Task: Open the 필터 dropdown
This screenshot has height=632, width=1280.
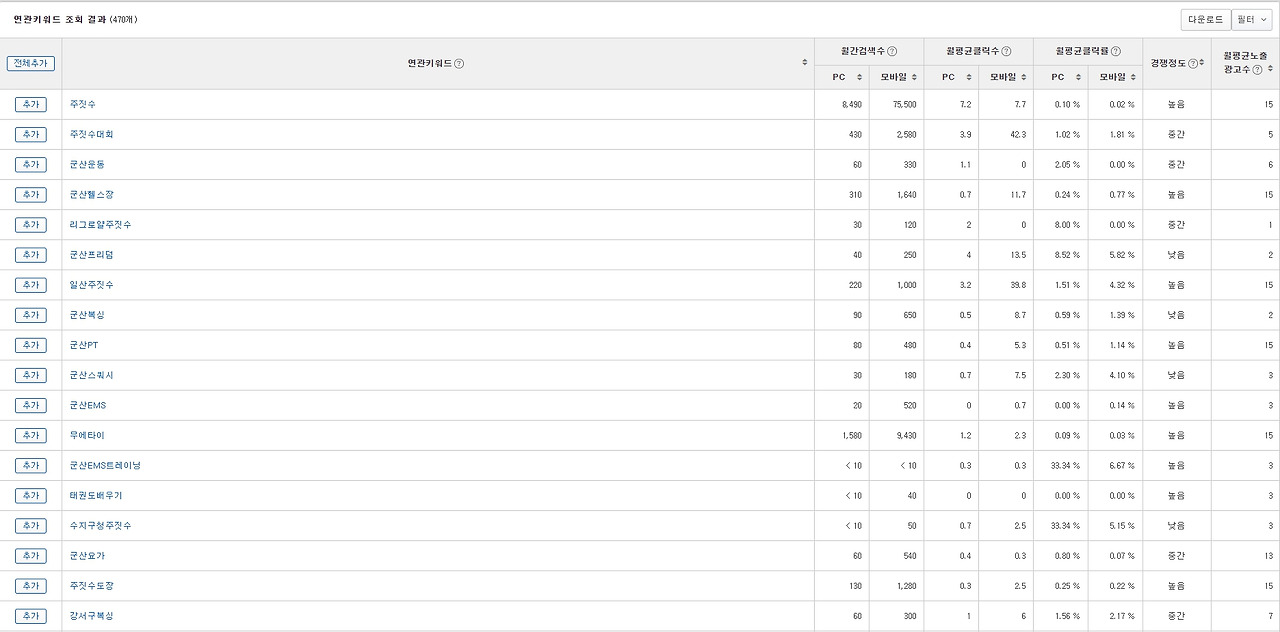Action: (x=1252, y=20)
